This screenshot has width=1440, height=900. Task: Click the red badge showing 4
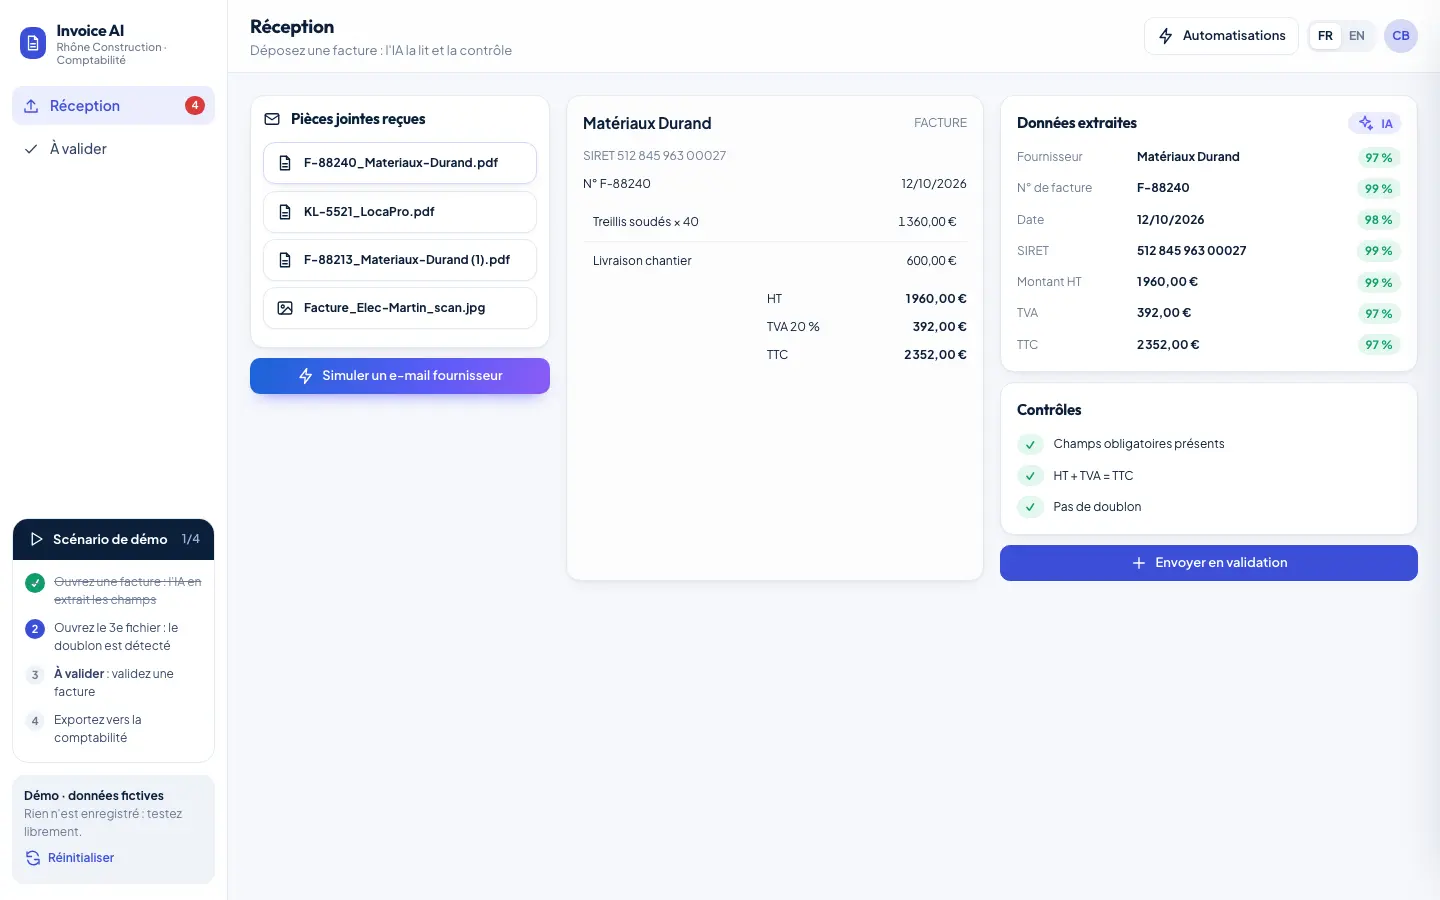[x=195, y=105]
